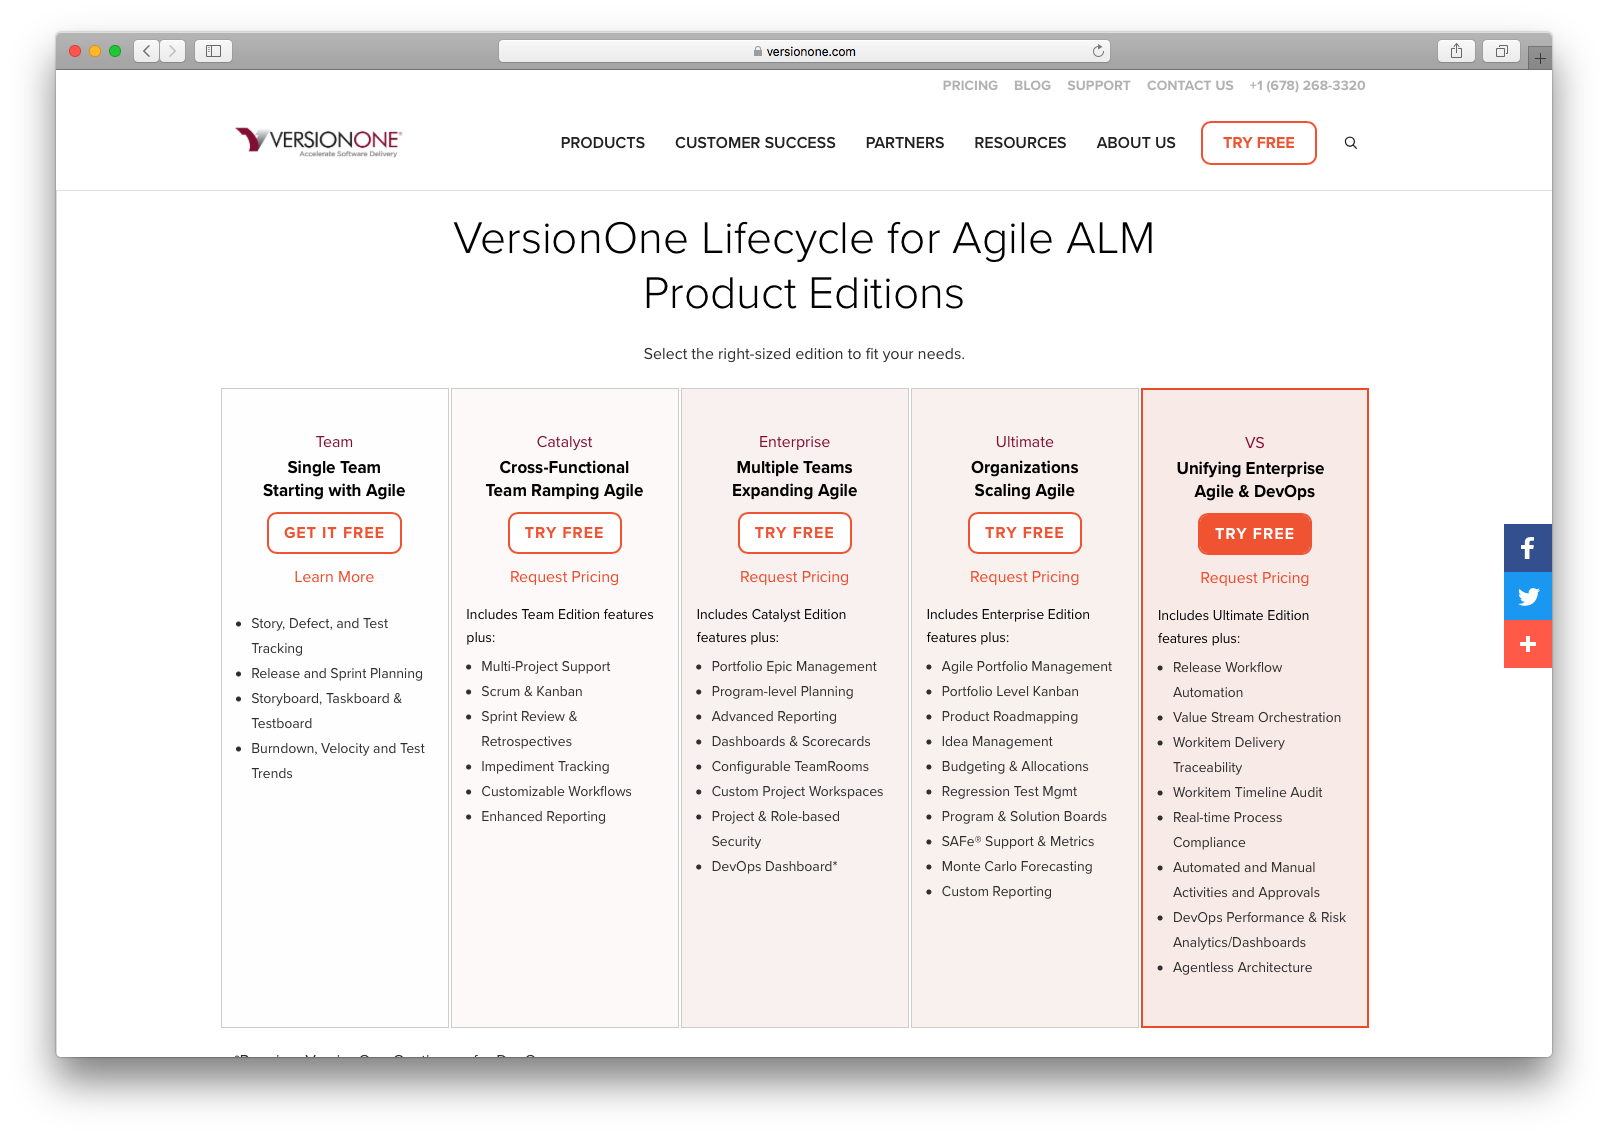Click Try Free for Catalyst edition
Screen dimensions: 1608x1137
tap(564, 533)
